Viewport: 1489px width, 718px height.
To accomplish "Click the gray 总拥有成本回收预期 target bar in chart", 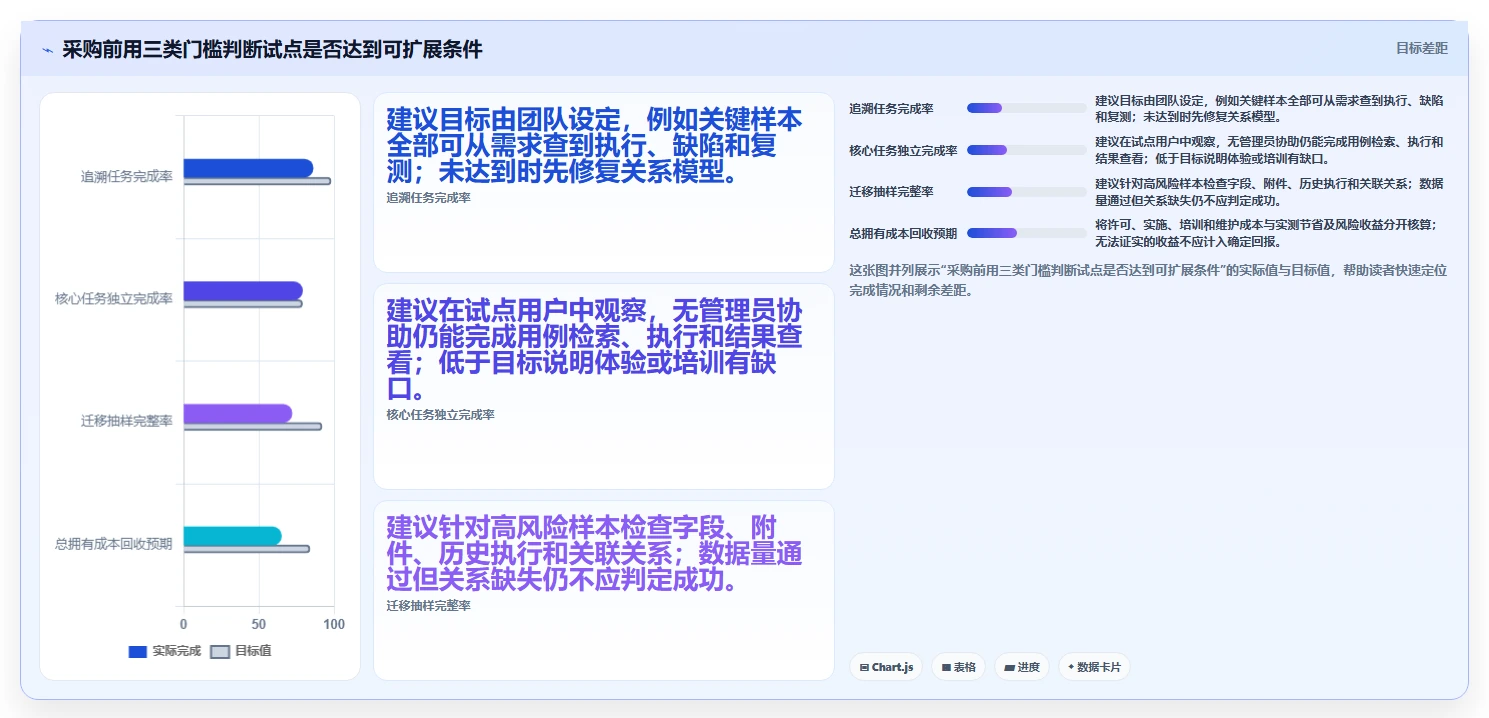I will pyautogui.click(x=246, y=548).
